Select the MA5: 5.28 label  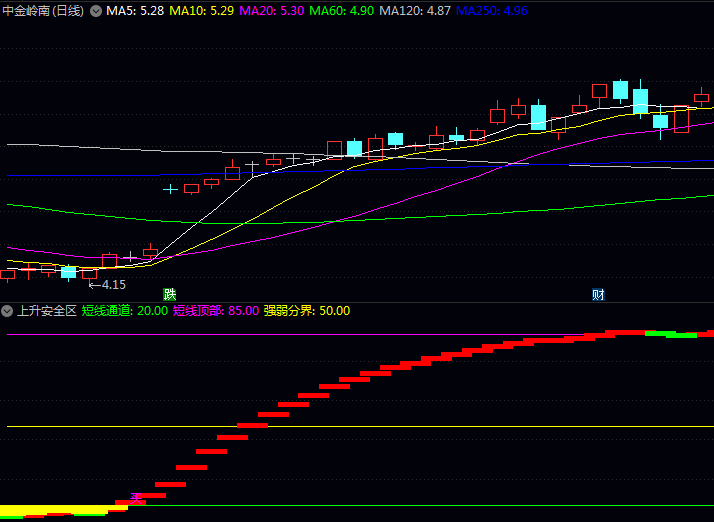pos(135,11)
